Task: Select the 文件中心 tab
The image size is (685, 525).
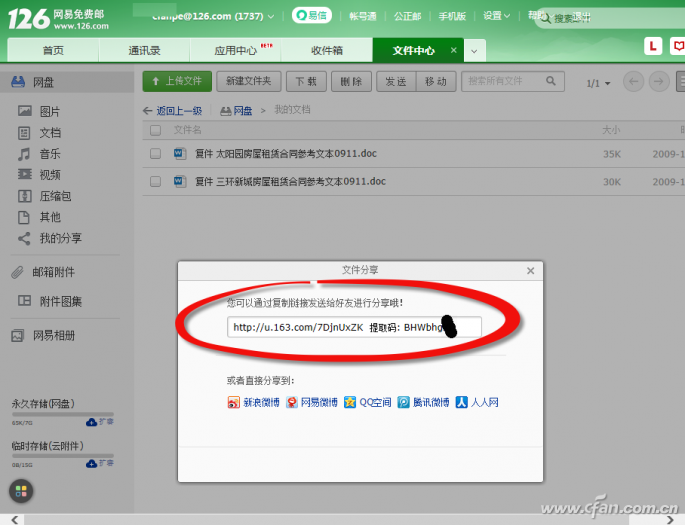Action: (x=413, y=50)
